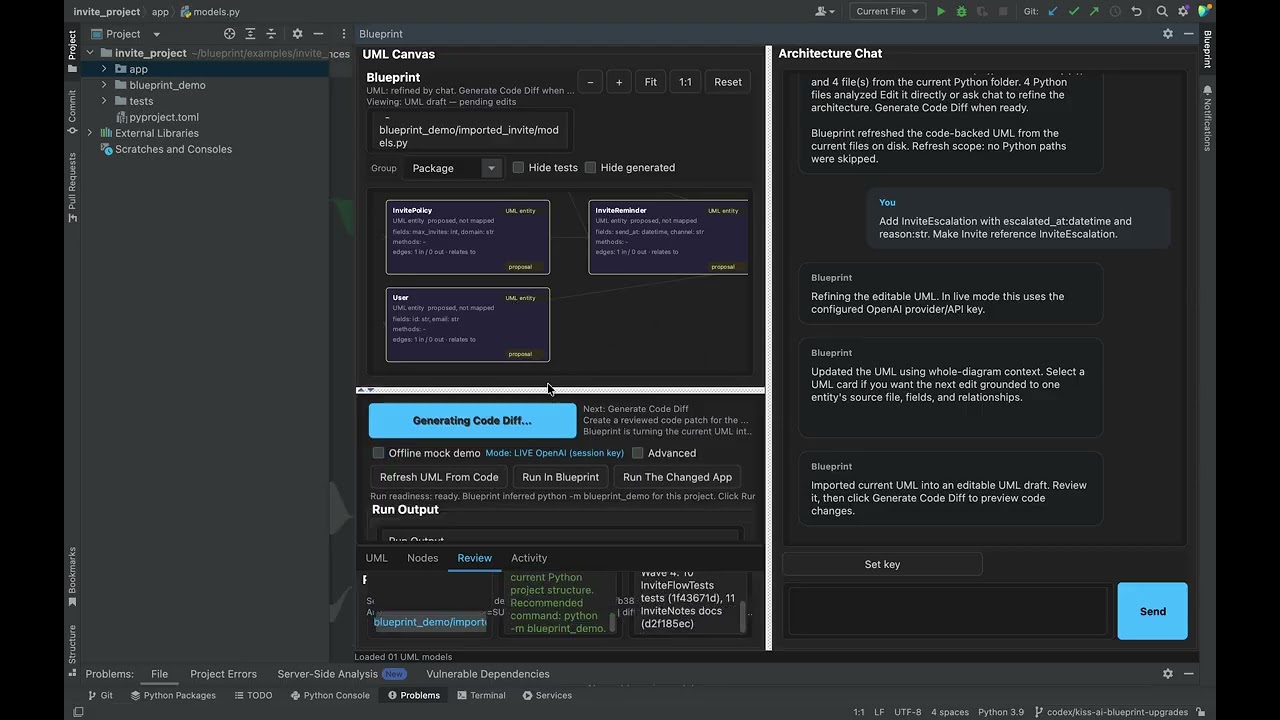Push commits with the Git push arrow
Screen dimensions: 1280x720
coord(1094,12)
